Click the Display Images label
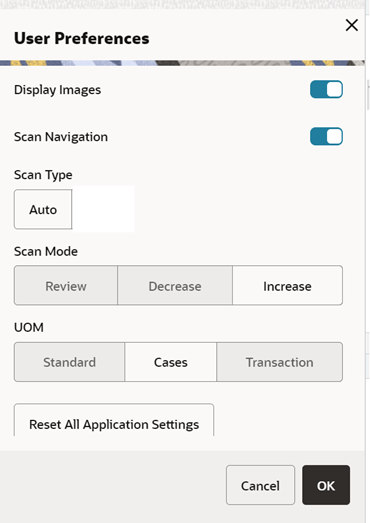370x523 pixels. click(x=57, y=90)
